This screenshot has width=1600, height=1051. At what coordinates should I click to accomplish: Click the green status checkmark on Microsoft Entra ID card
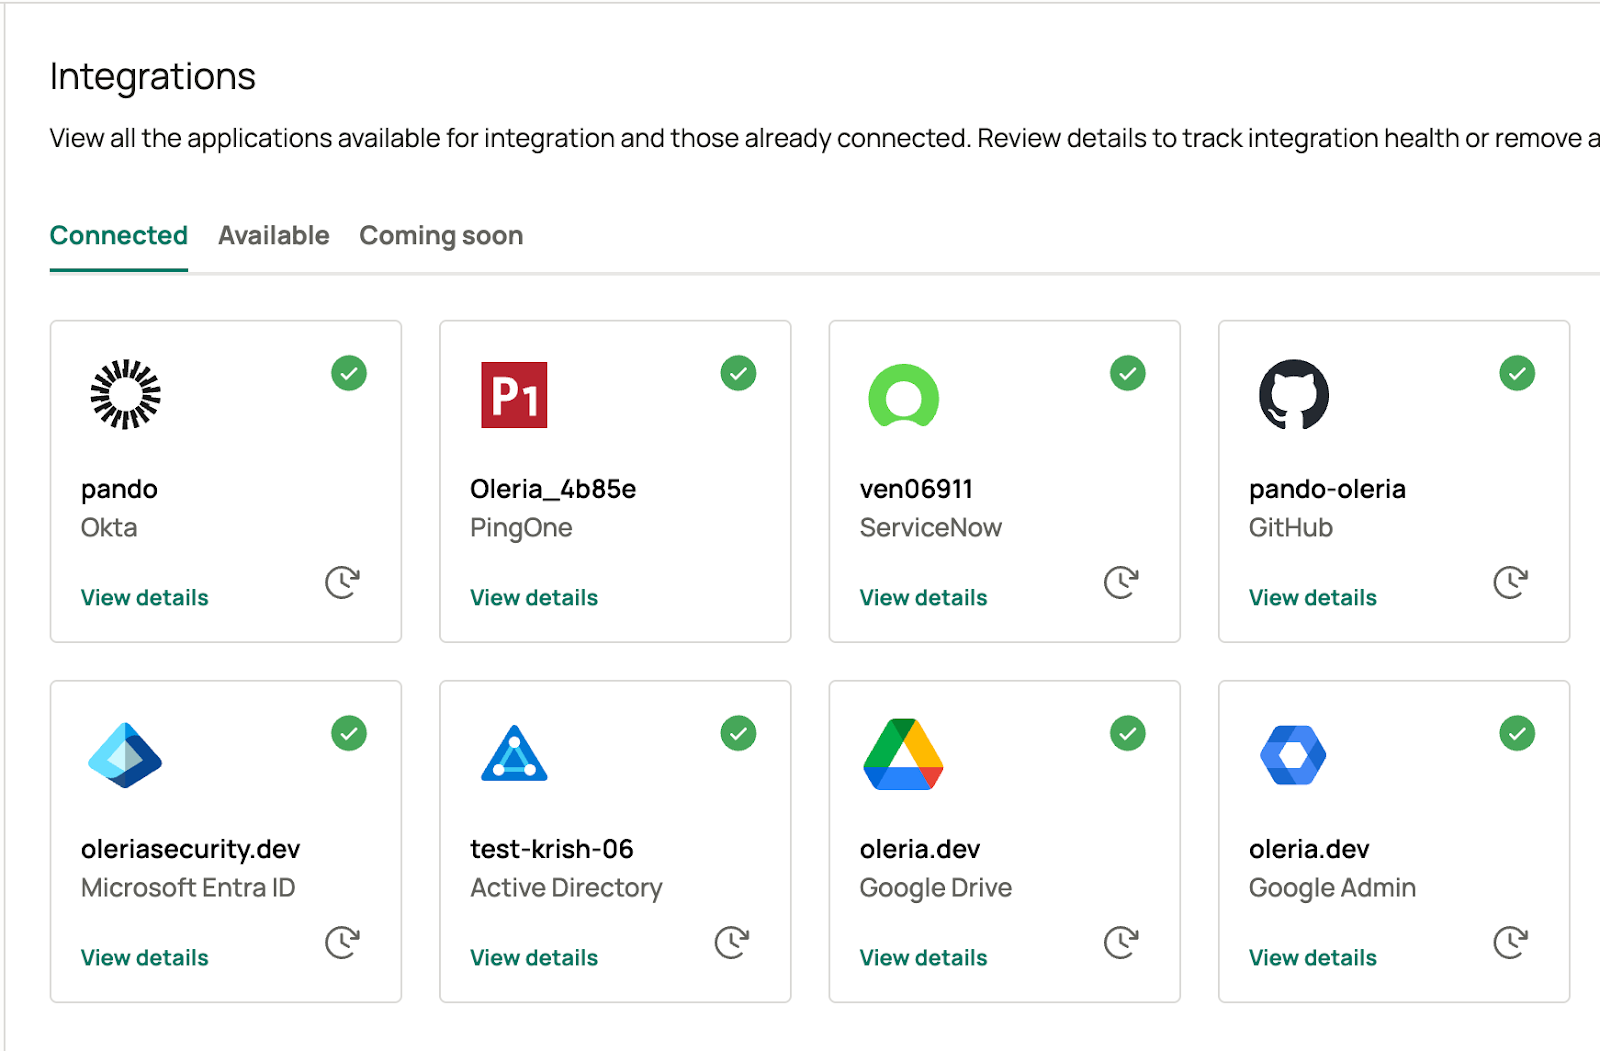pyautogui.click(x=349, y=733)
